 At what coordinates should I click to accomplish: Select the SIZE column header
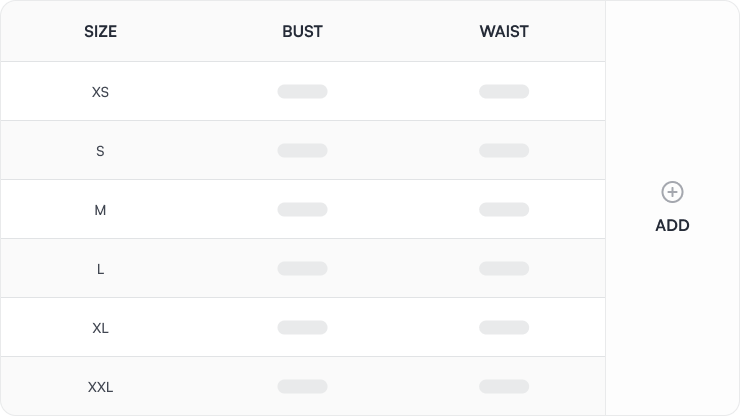pos(101,32)
